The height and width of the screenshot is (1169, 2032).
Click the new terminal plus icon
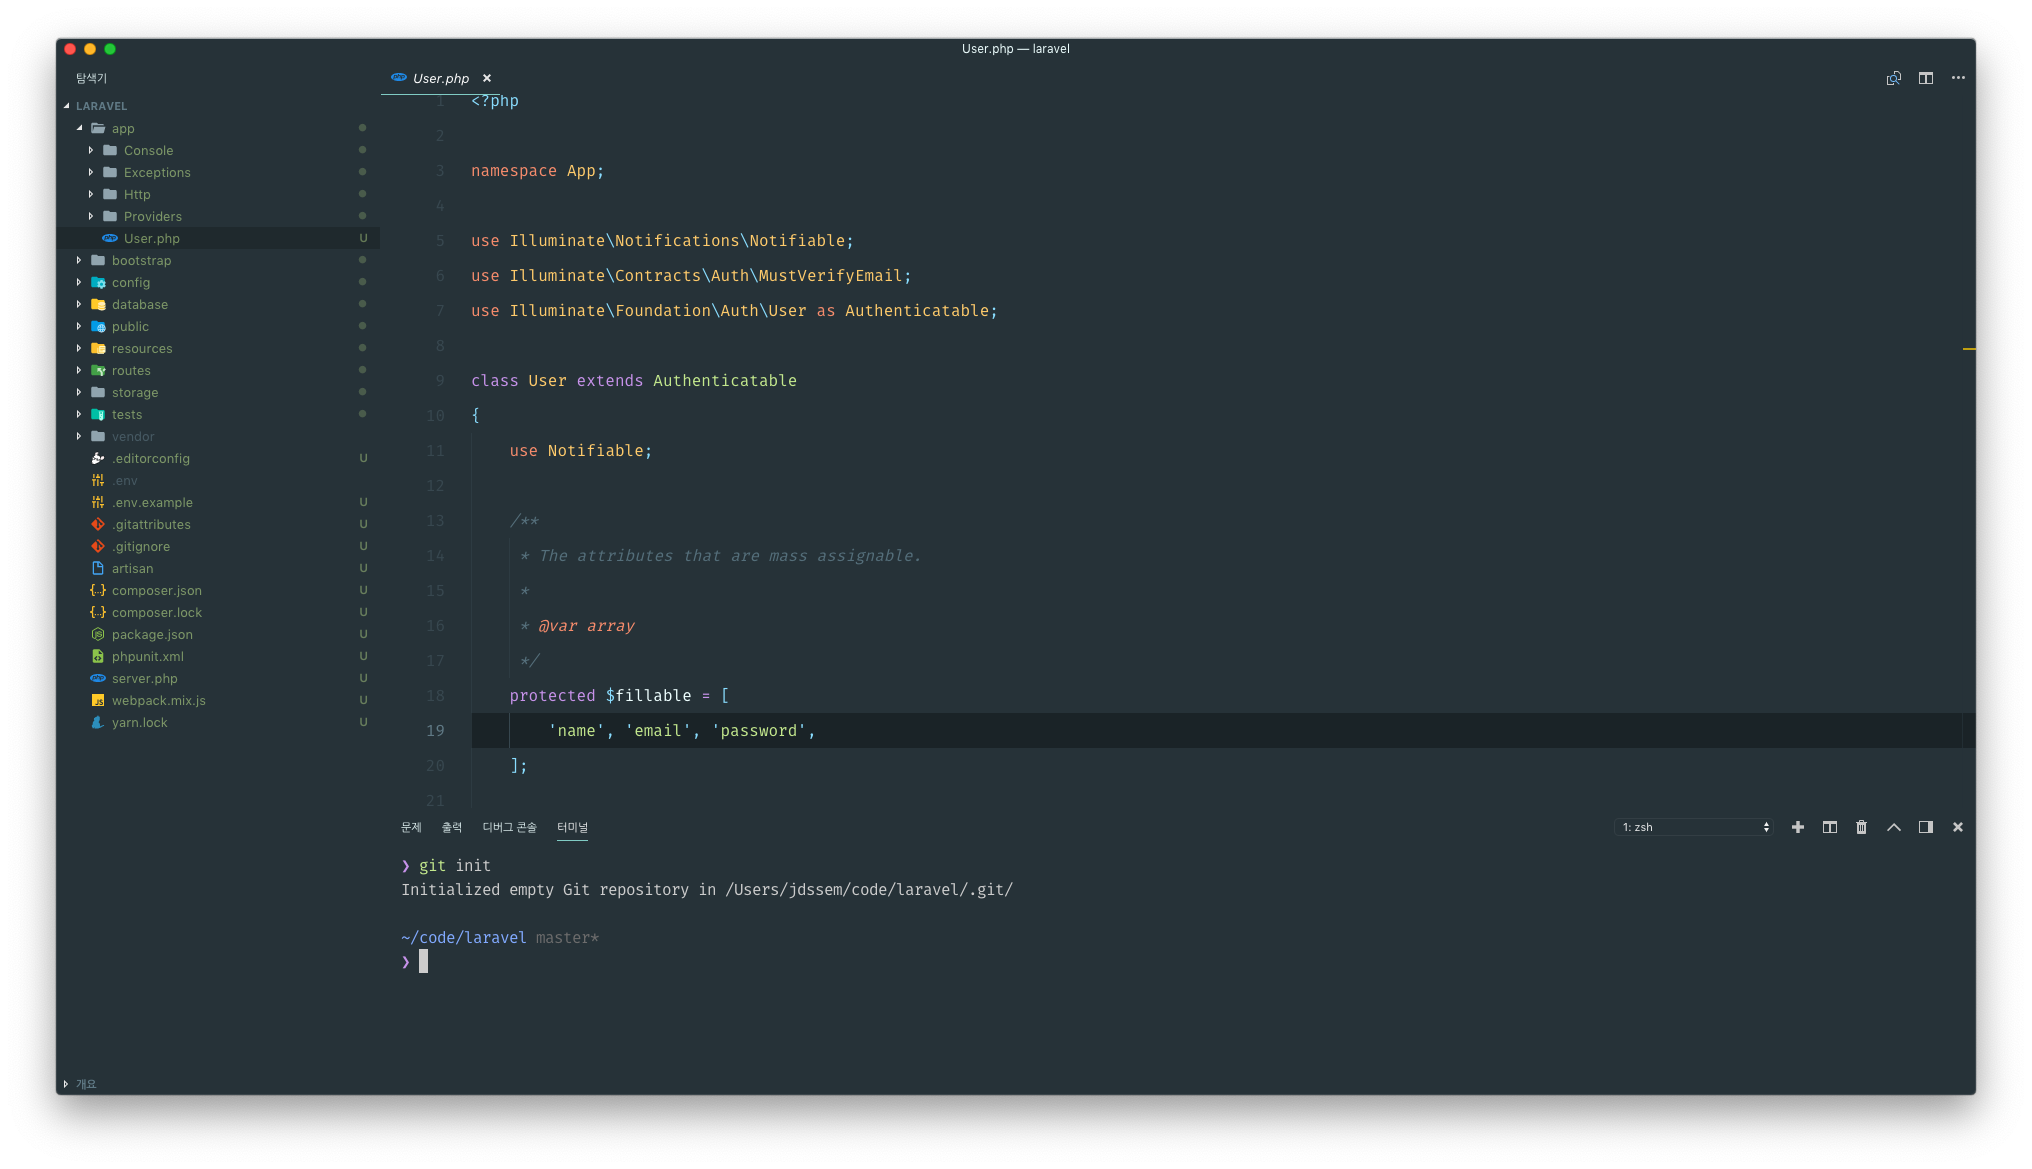tap(1797, 827)
